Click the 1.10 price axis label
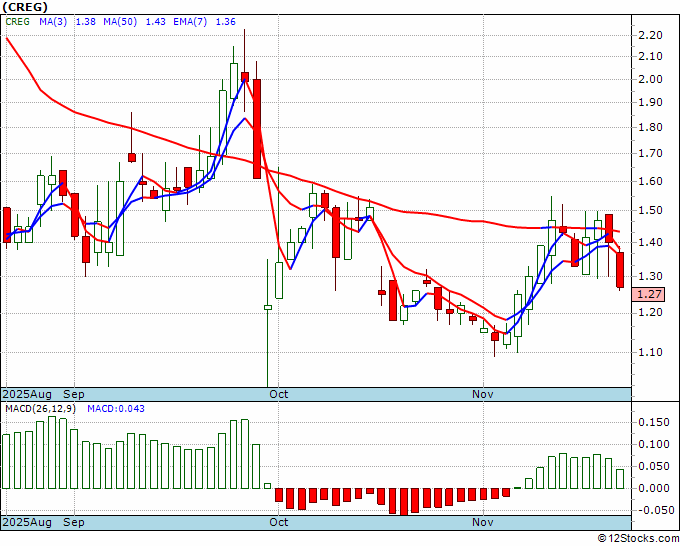 [x=650, y=352]
